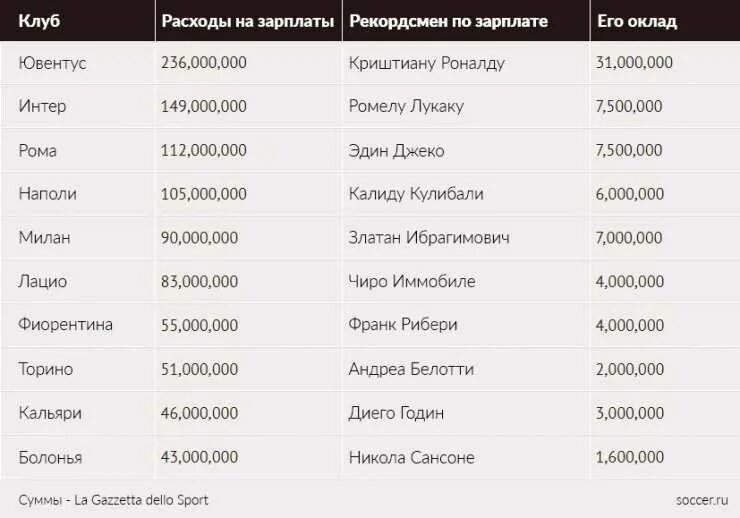Select Франк Рибери player cell

click(x=403, y=325)
